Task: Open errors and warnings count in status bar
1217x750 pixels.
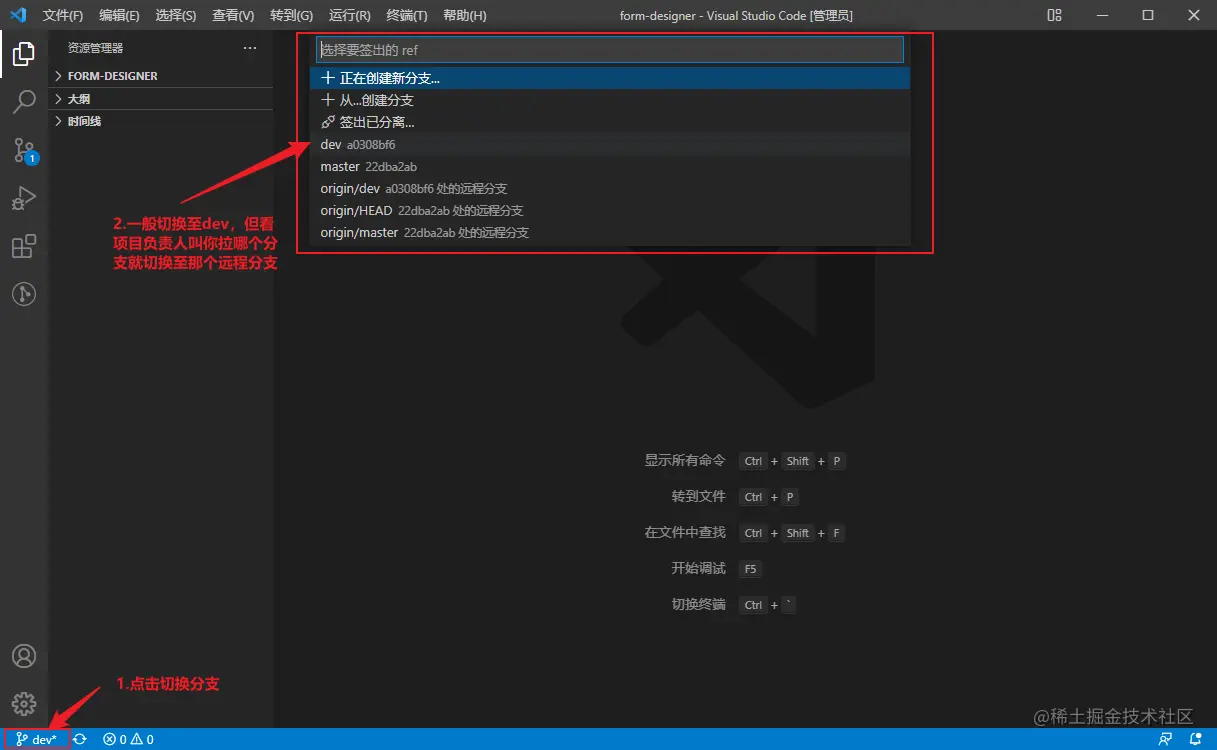Action: point(128,739)
